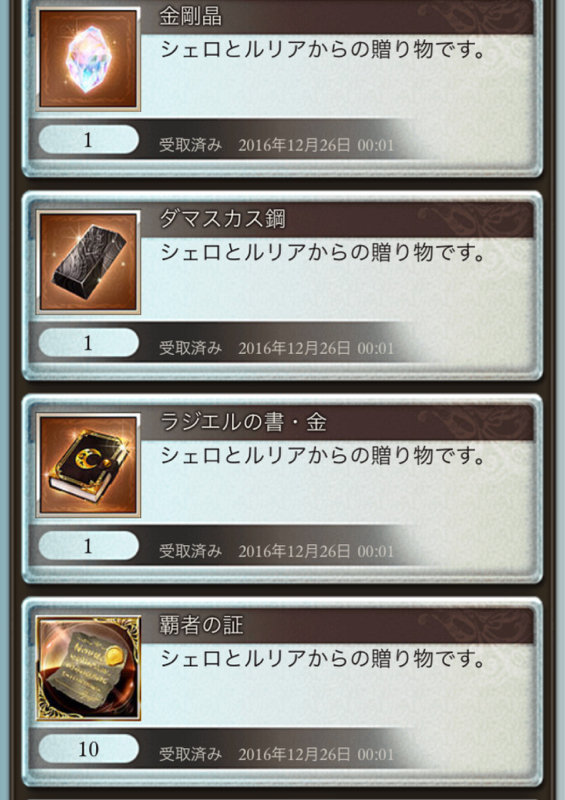Click quantity badge 10 under 覇者の証
The height and width of the screenshot is (800, 565).
coord(88,748)
